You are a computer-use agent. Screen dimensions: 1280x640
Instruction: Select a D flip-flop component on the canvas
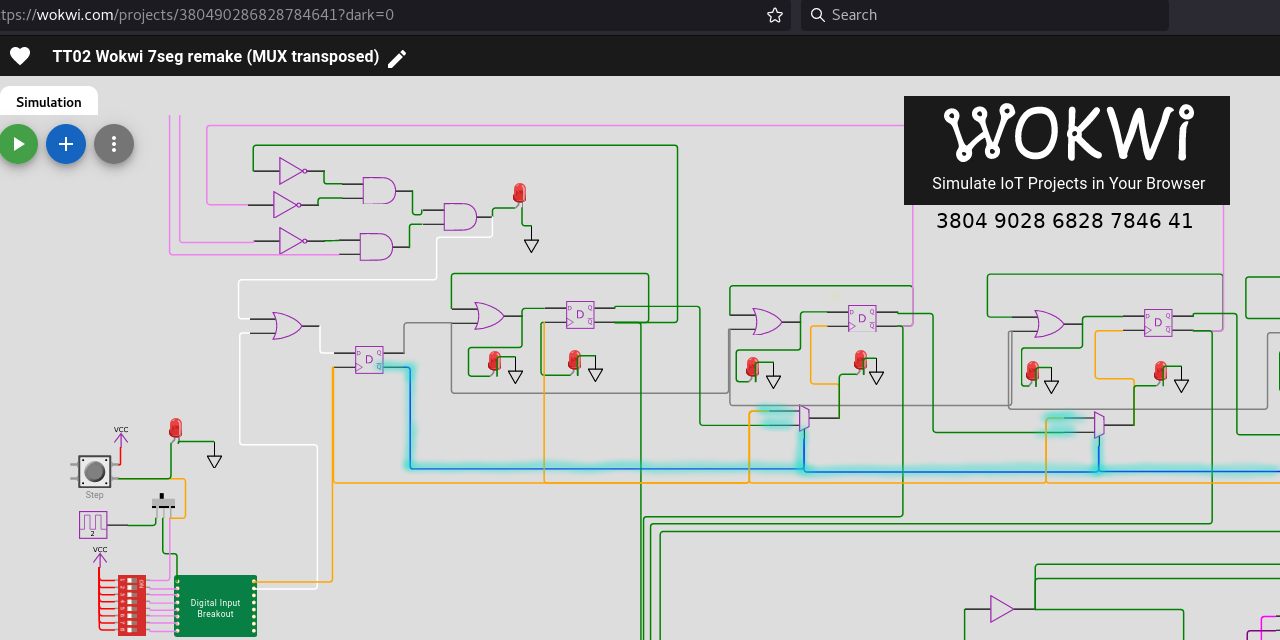click(367, 361)
